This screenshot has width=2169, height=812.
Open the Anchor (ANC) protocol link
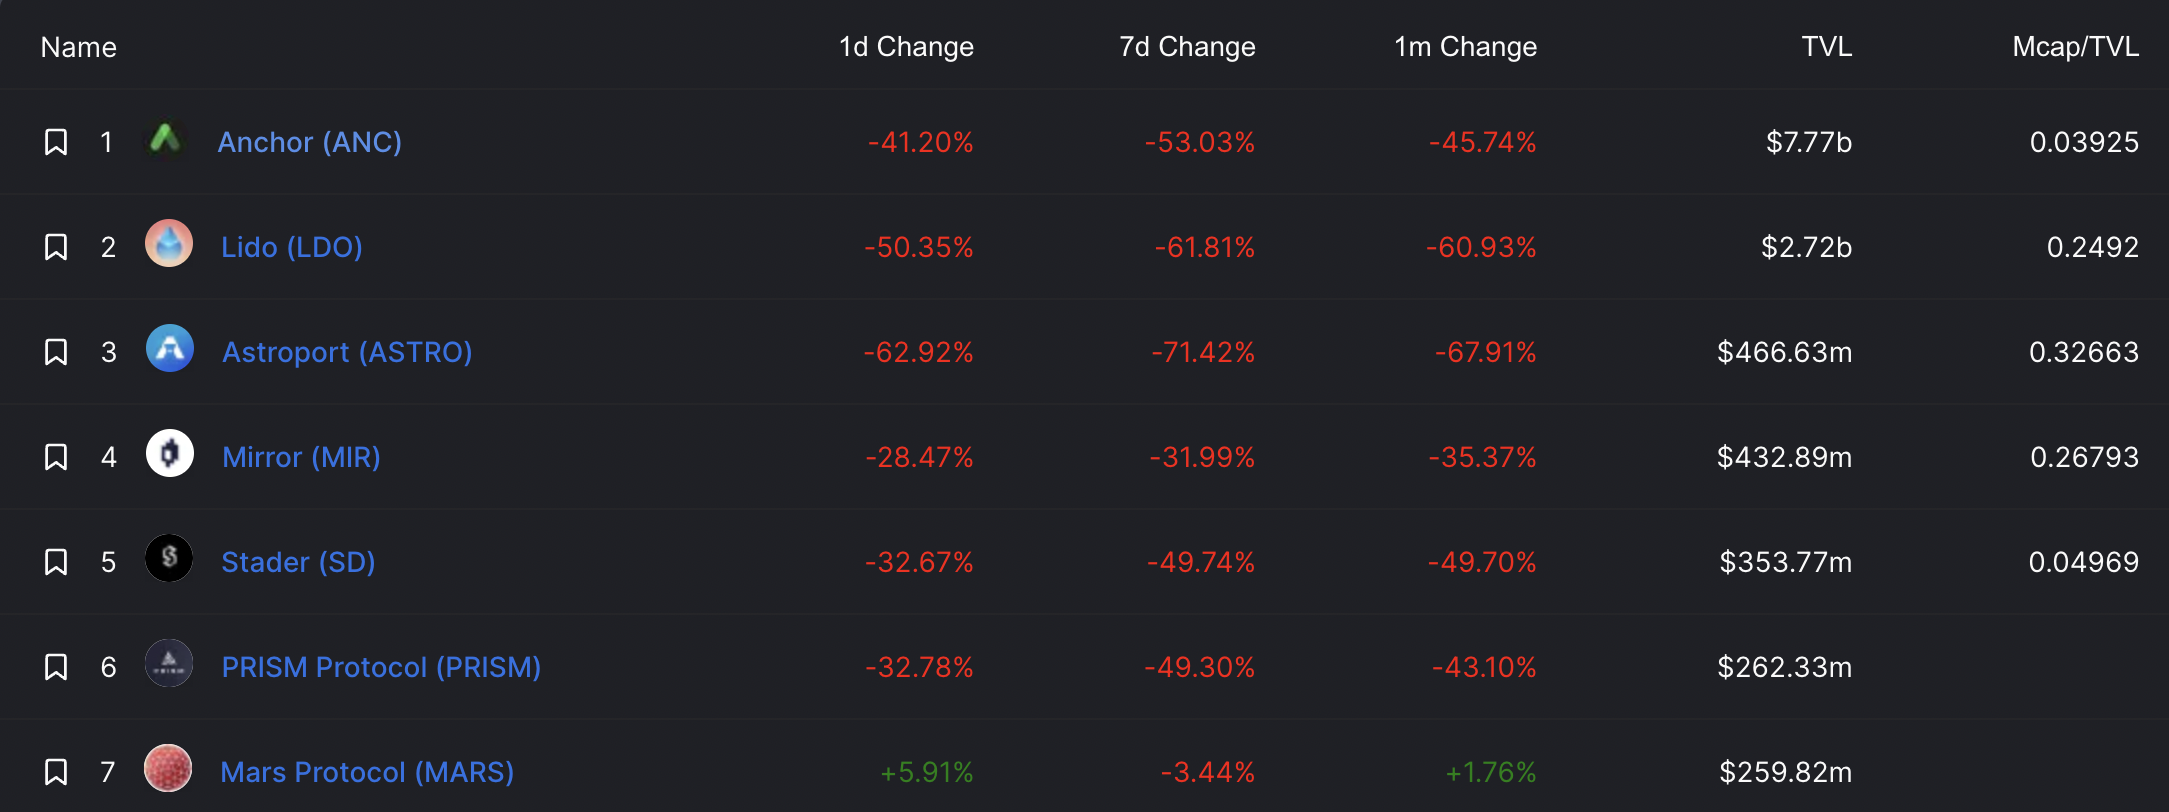coord(310,142)
